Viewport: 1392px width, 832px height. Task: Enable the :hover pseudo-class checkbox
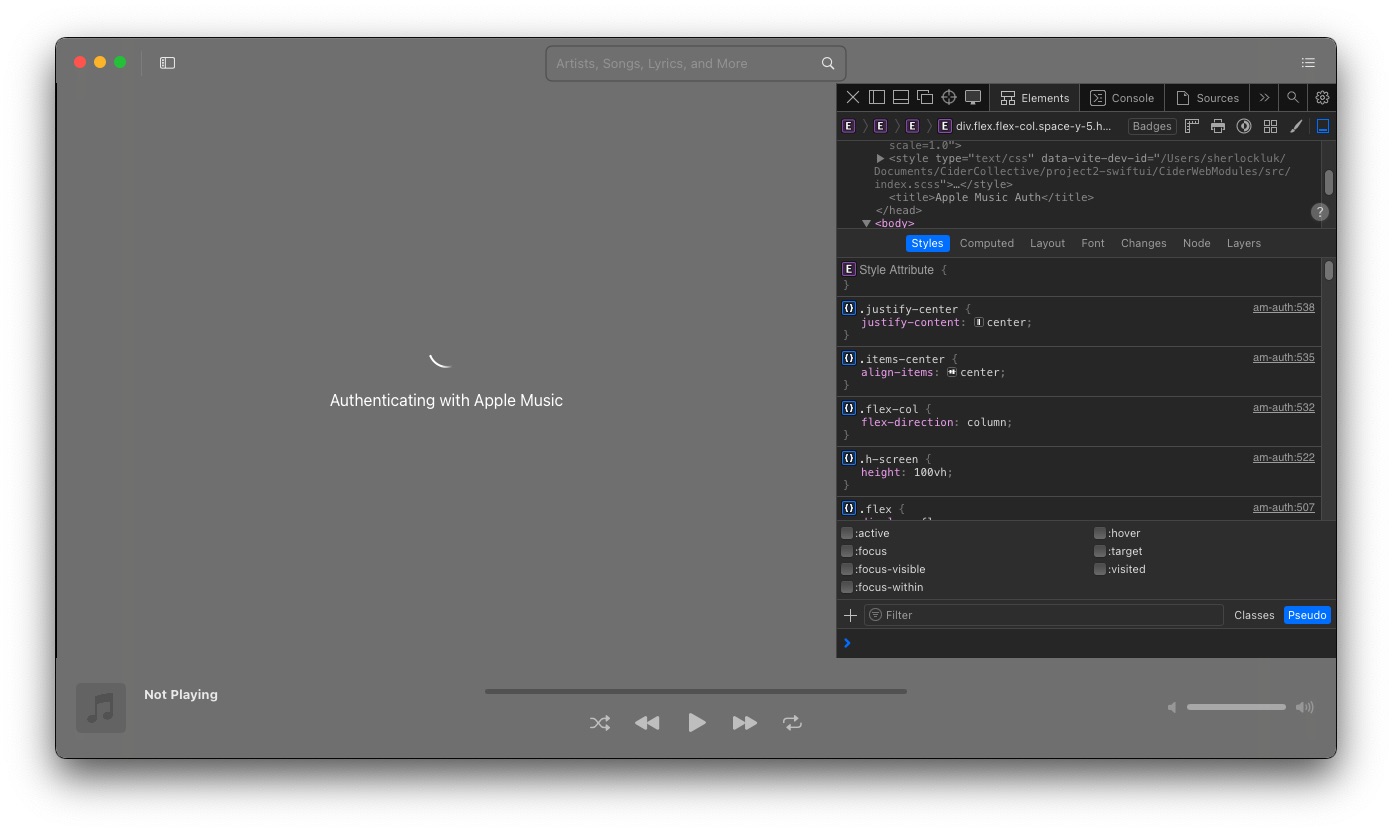[x=1100, y=533]
